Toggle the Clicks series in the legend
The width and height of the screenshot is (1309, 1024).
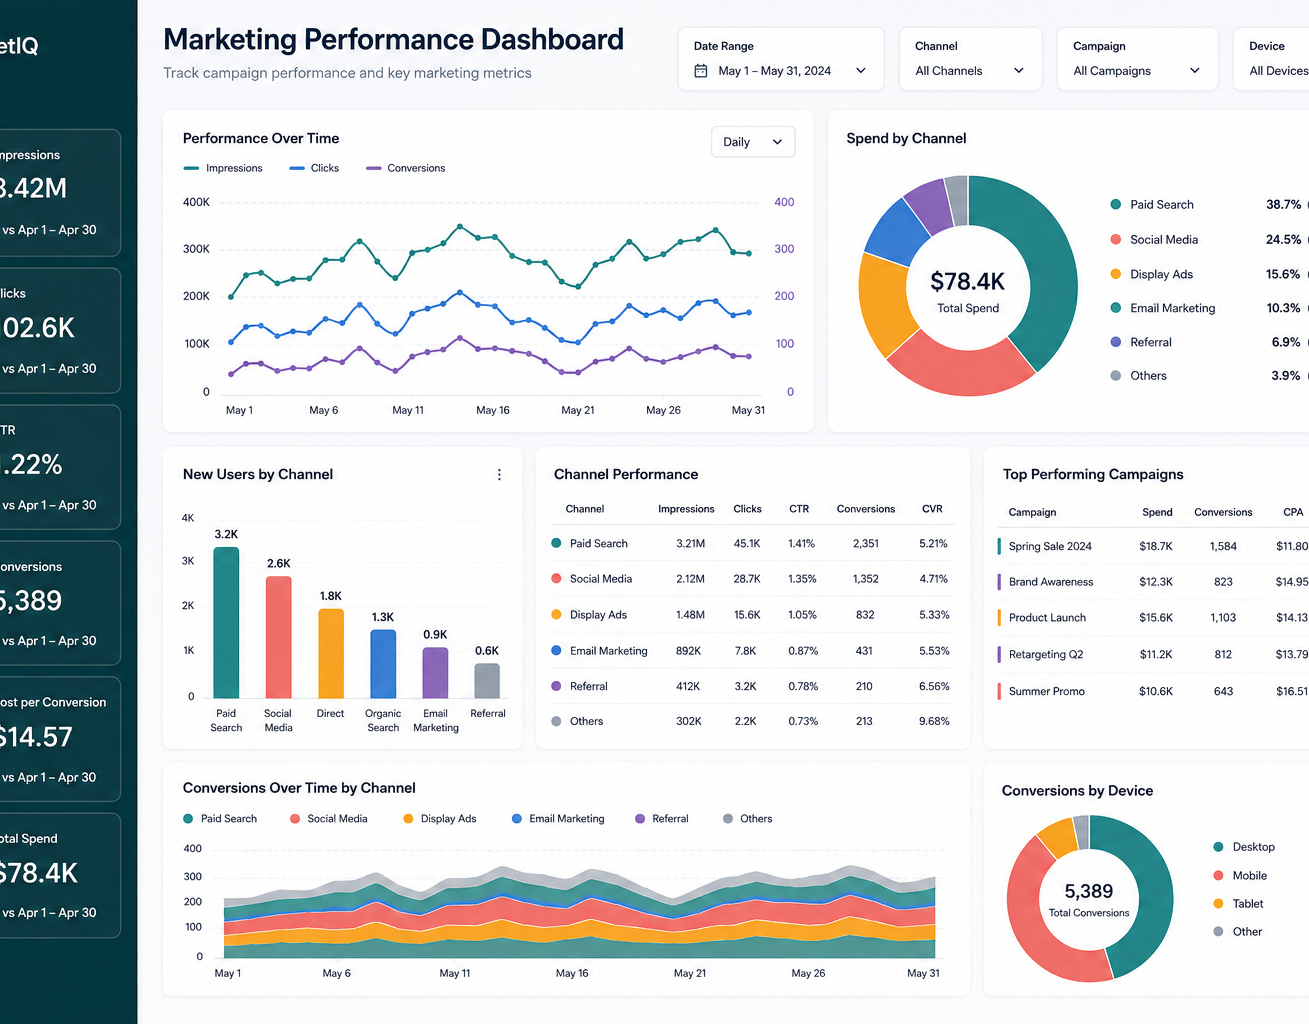point(314,168)
